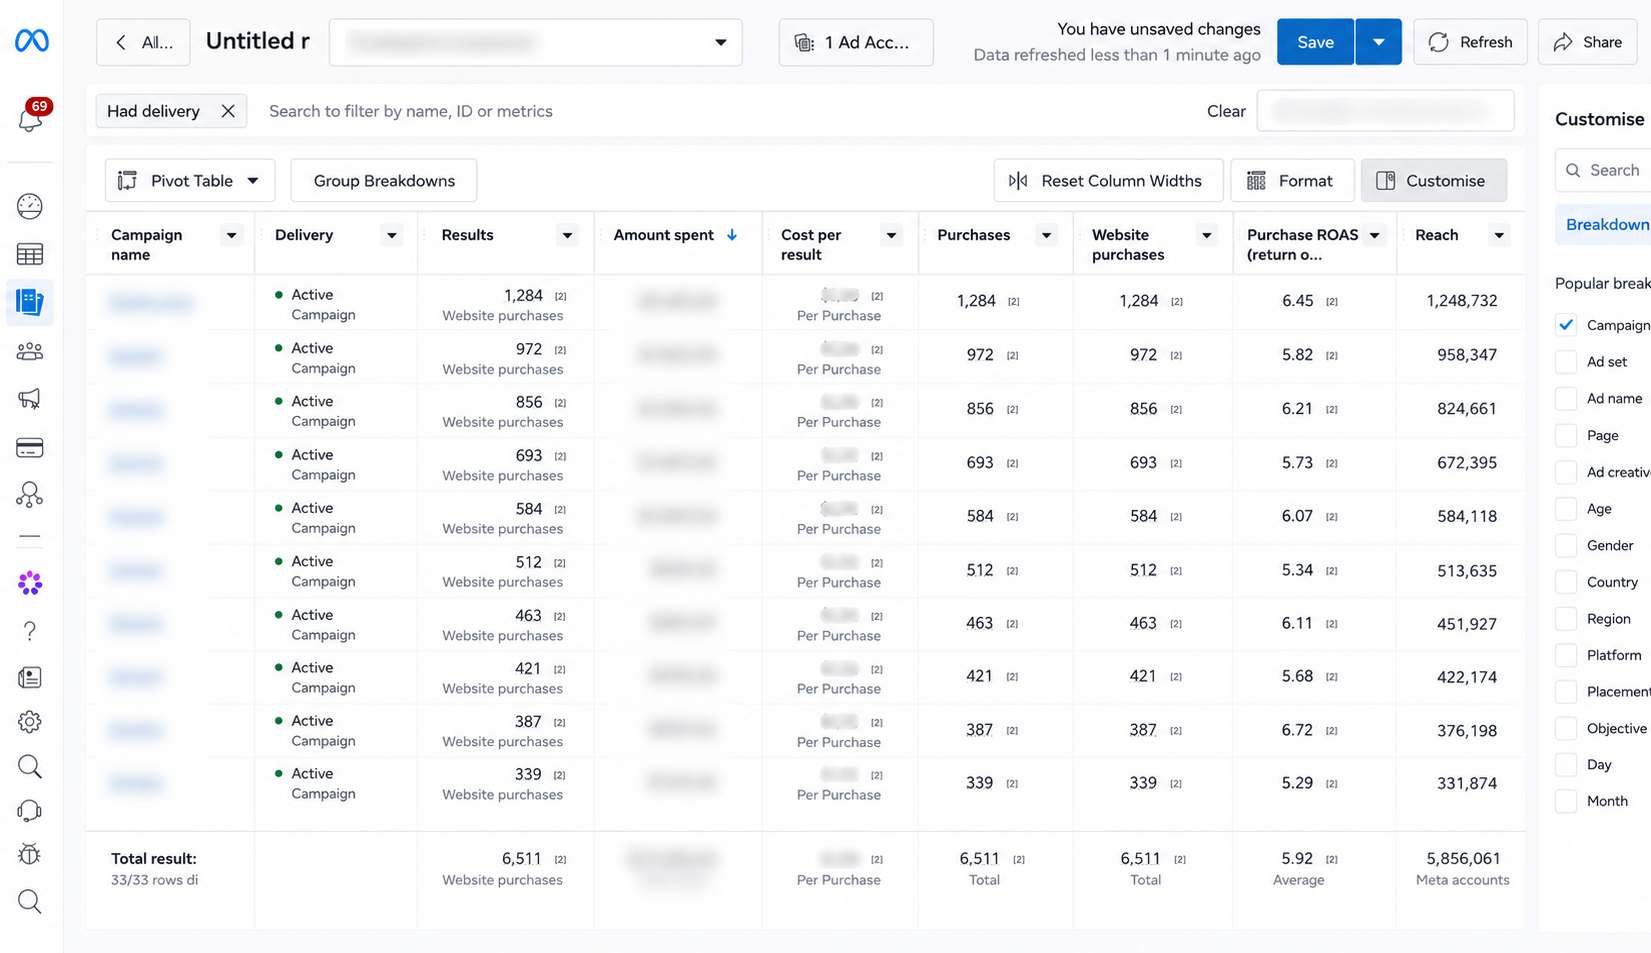Switch to the Breakdown tab

[1605, 225]
